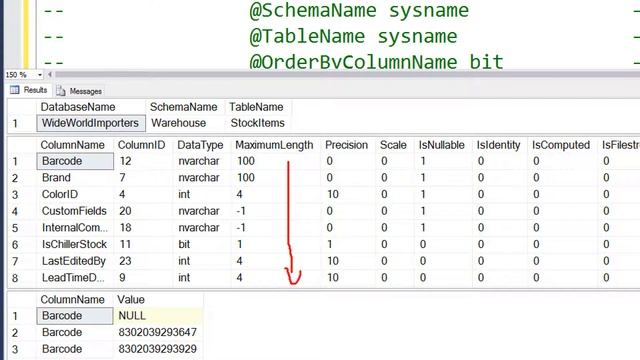This screenshot has width=640, height=360.
Task: Select the LeadTimeD... column name cell
Action: pyautogui.click(x=75, y=278)
